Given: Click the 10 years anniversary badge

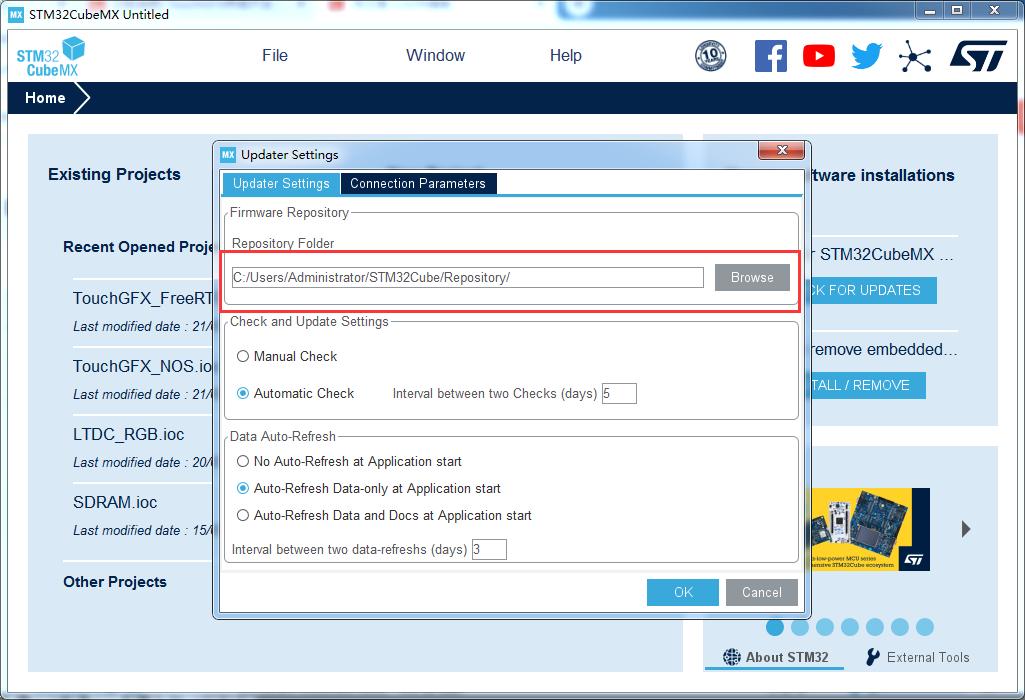Looking at the screenshot, I should point(711,56).
